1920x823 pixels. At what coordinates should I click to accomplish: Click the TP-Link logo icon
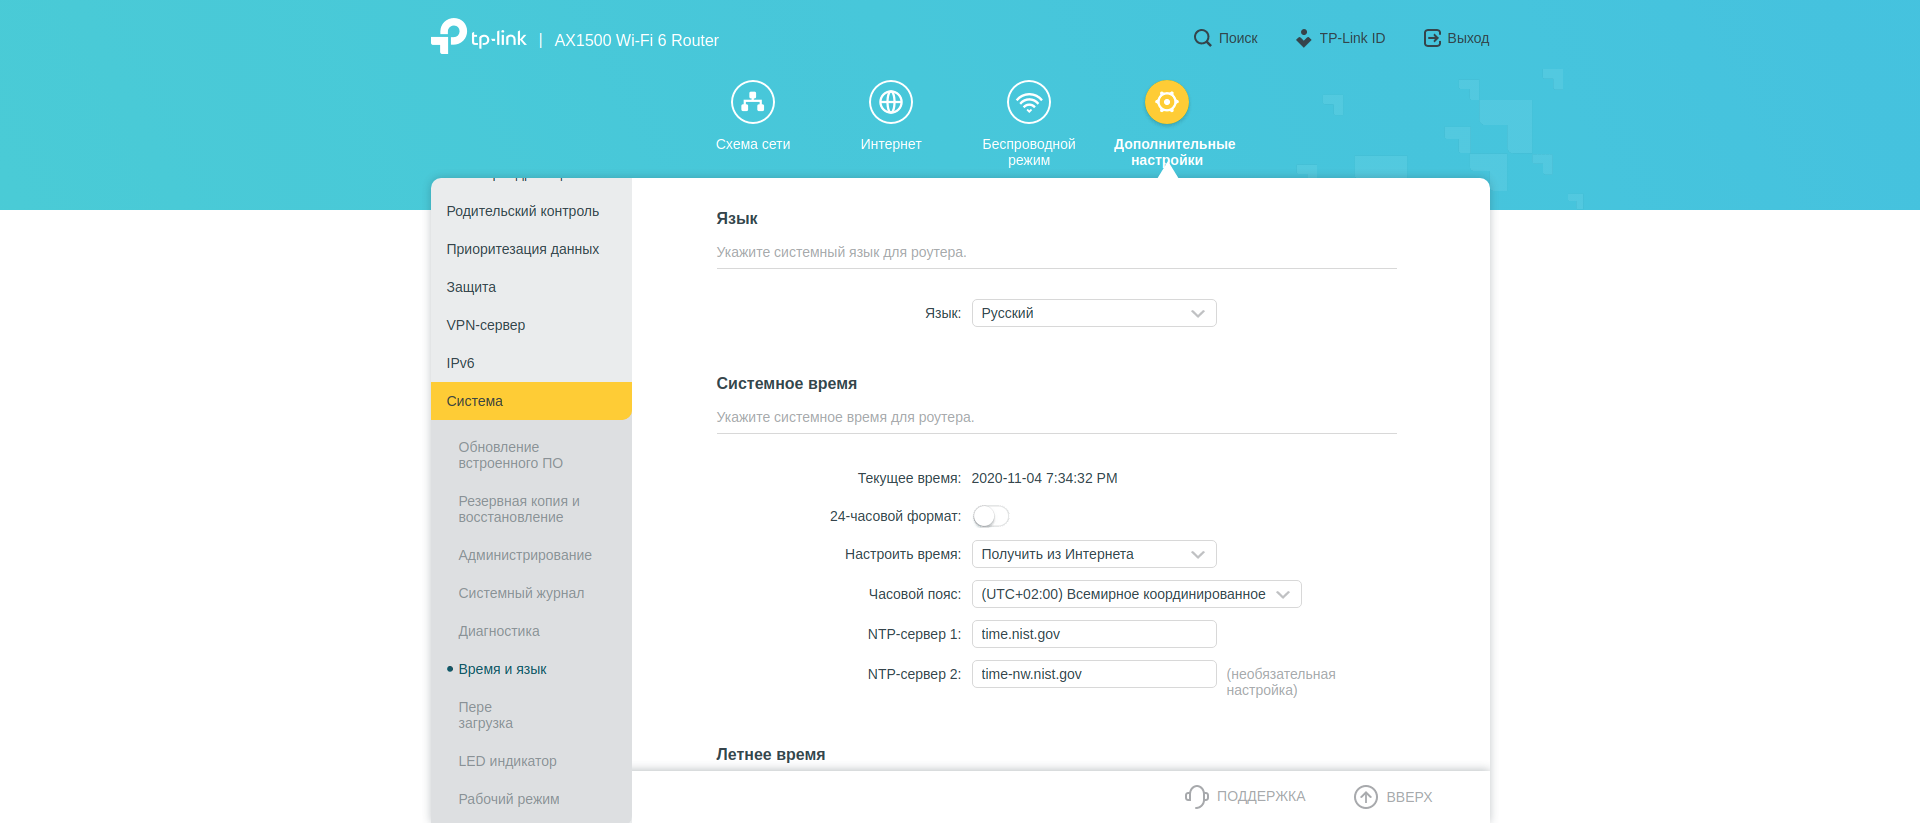(449, 36)
